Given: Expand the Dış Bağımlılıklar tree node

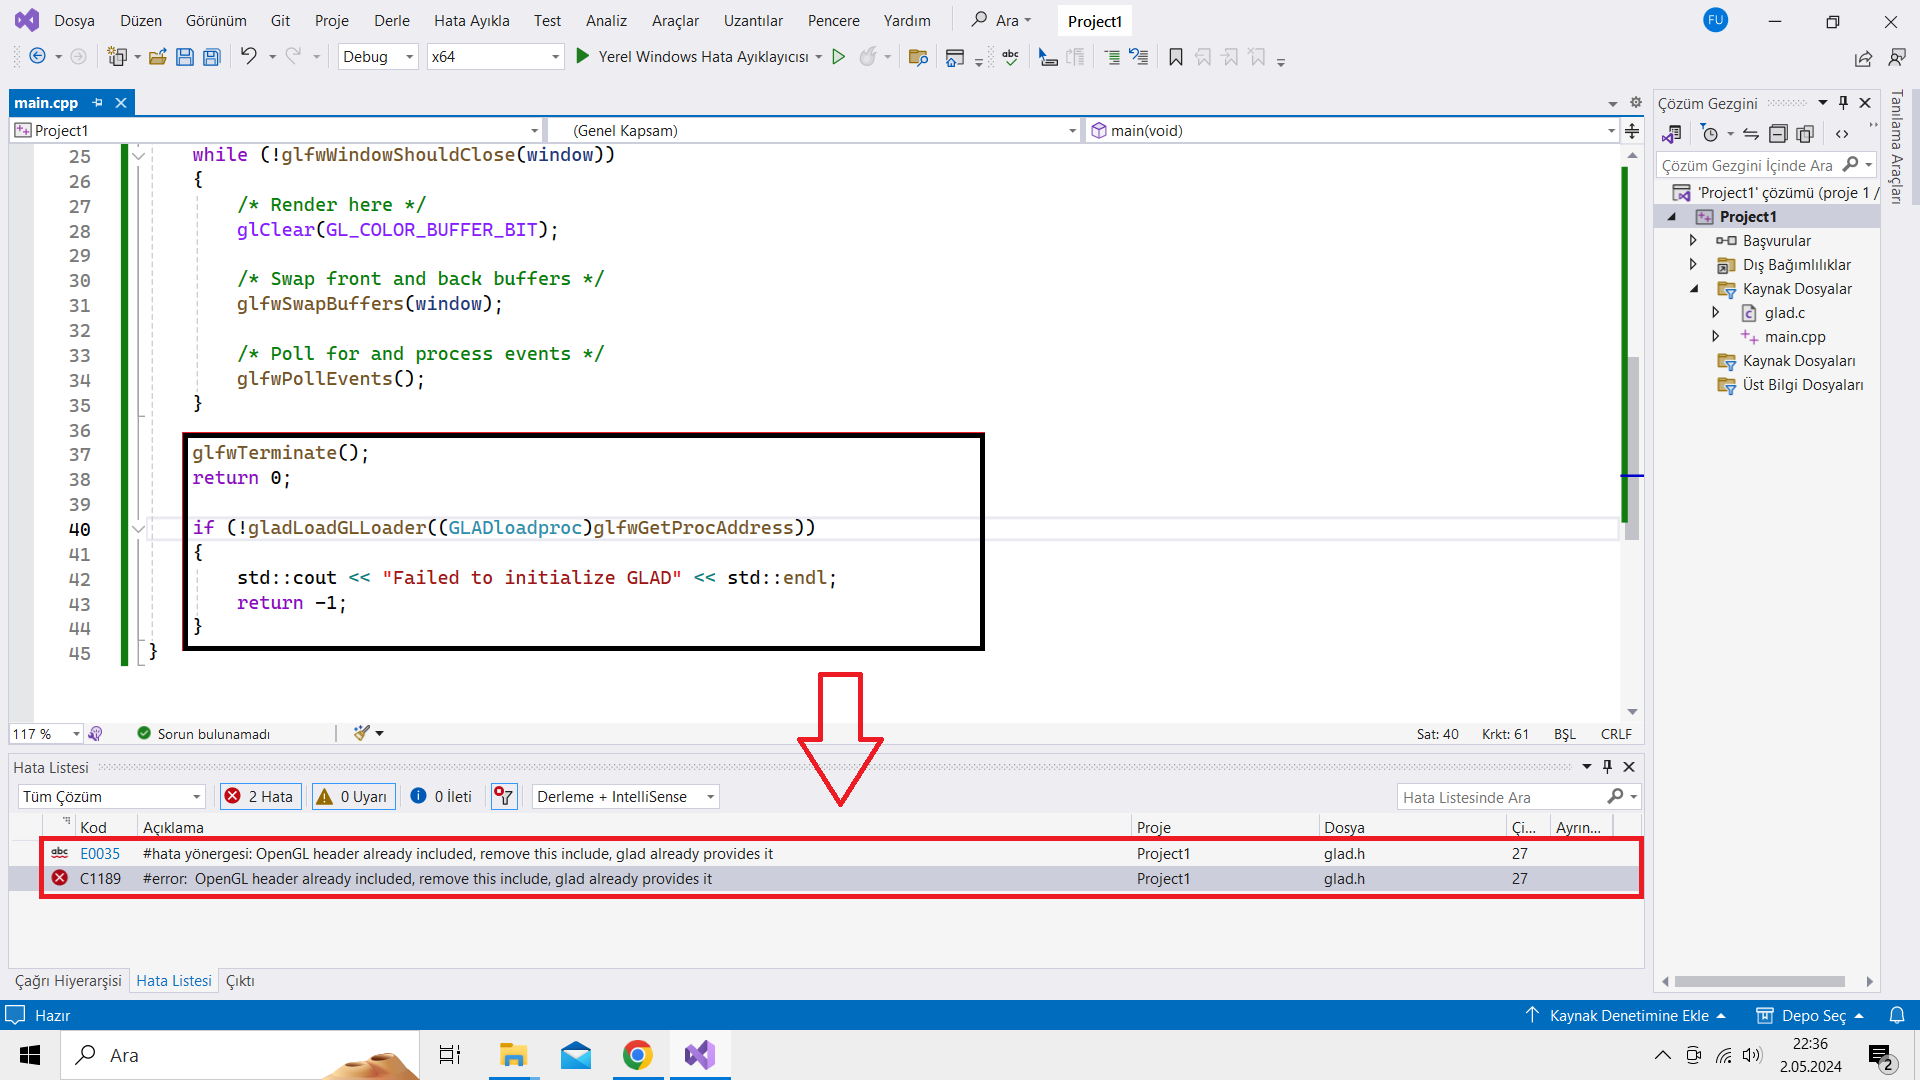Looking at the screenshot, I should tap(1693, 265).
